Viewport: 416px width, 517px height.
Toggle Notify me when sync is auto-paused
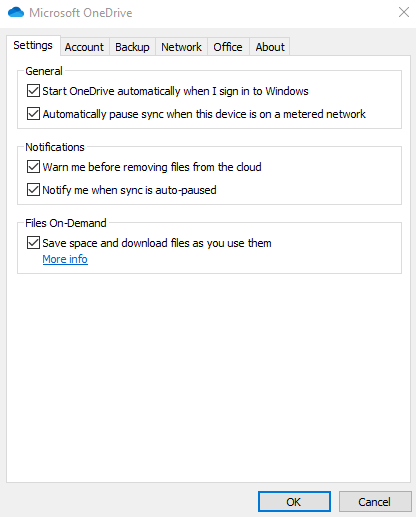pos(33,190)
